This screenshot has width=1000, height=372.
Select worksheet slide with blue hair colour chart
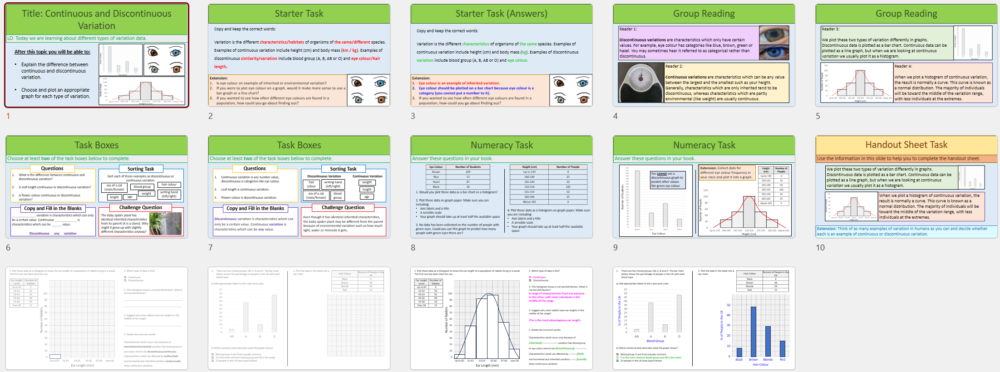tap(704, 318)
